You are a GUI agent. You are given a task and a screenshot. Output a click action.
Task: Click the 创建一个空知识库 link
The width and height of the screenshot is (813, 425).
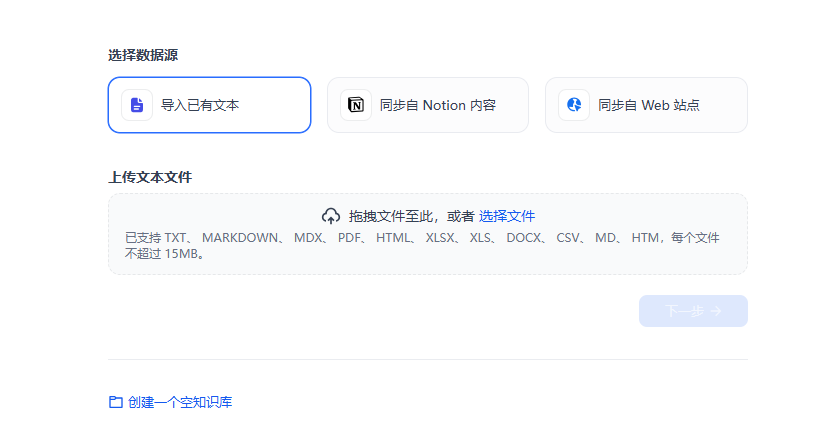pyautogui.click(x=180, y=402)
